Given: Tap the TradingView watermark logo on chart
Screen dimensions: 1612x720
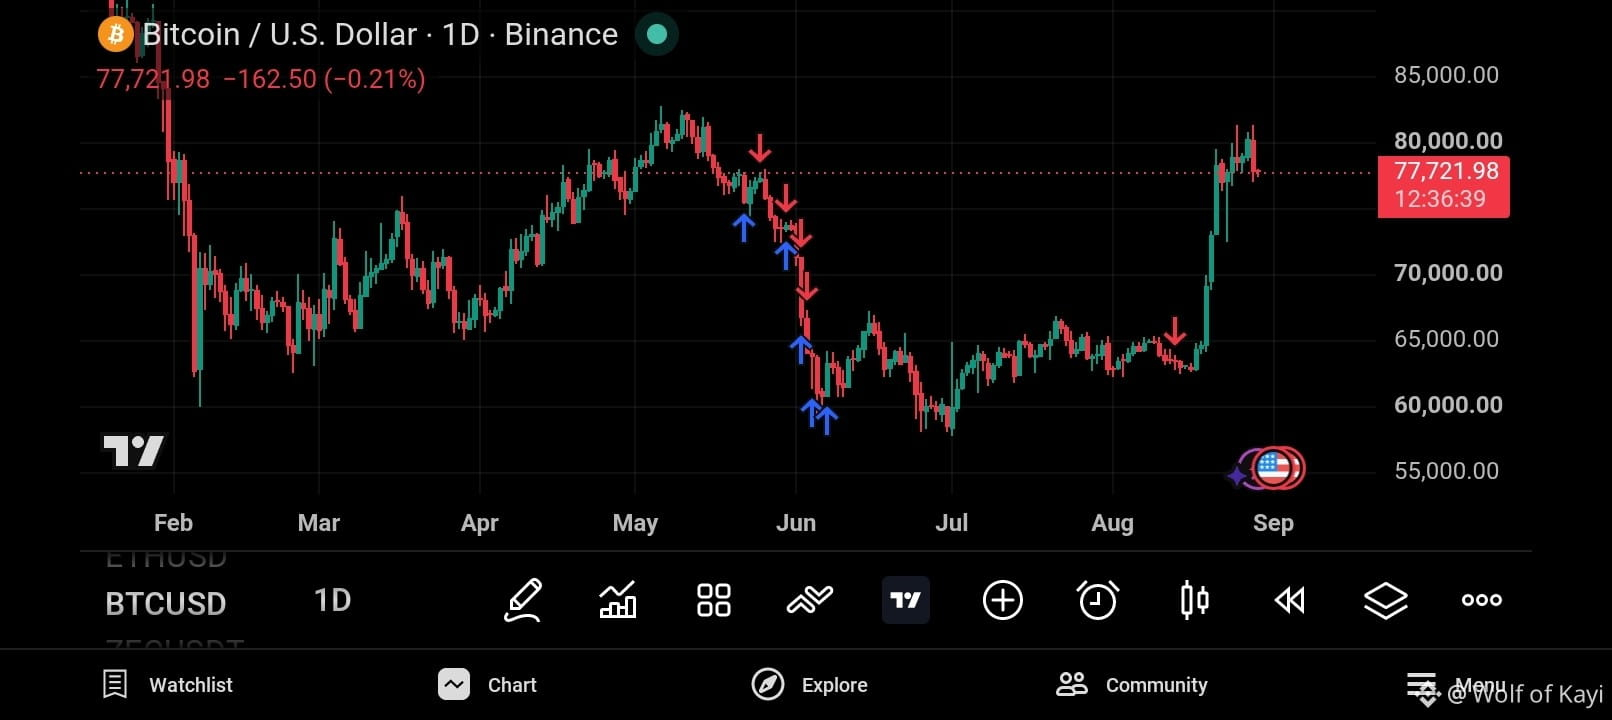Looking at the screenshot, I should pos(133,451).
